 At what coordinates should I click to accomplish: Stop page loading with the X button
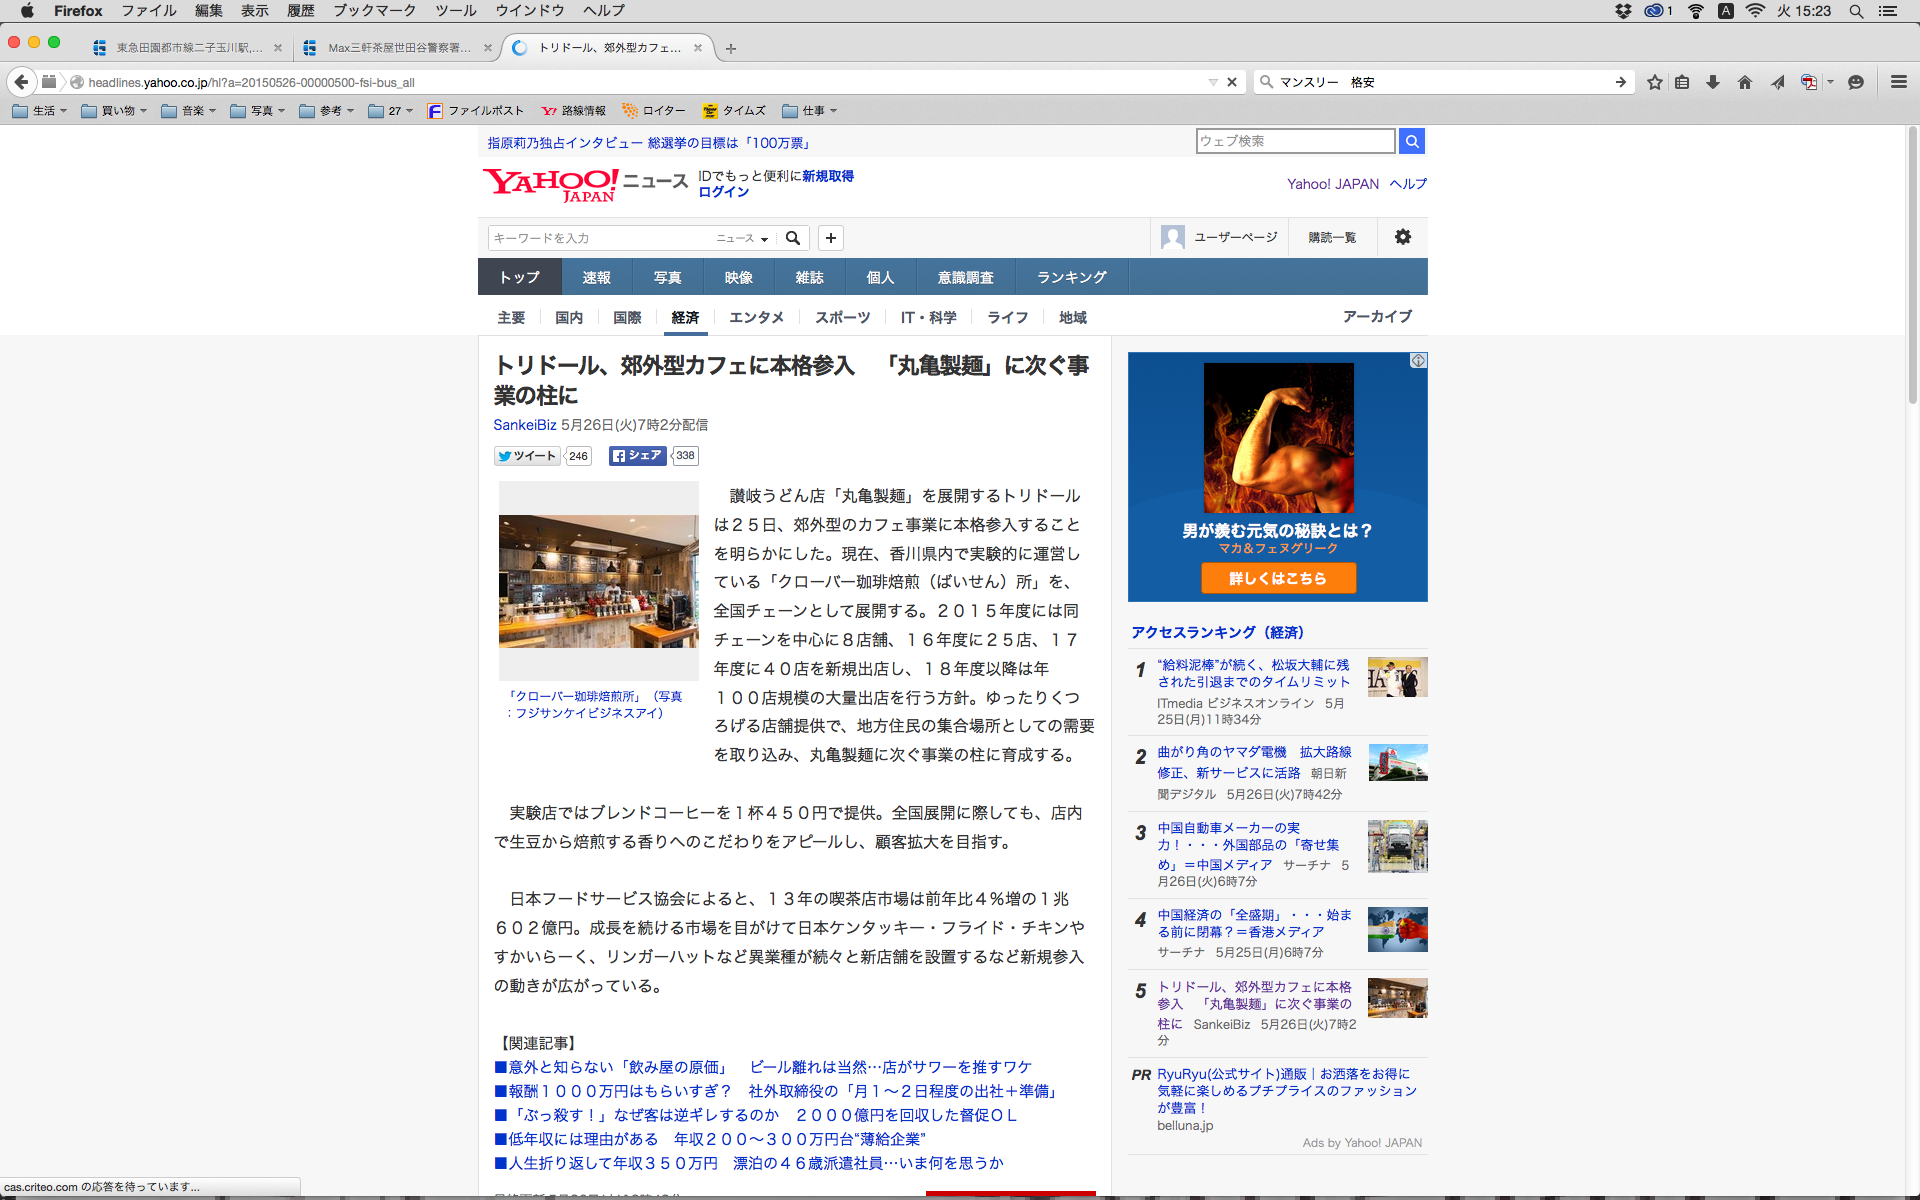coord(1232,82)
